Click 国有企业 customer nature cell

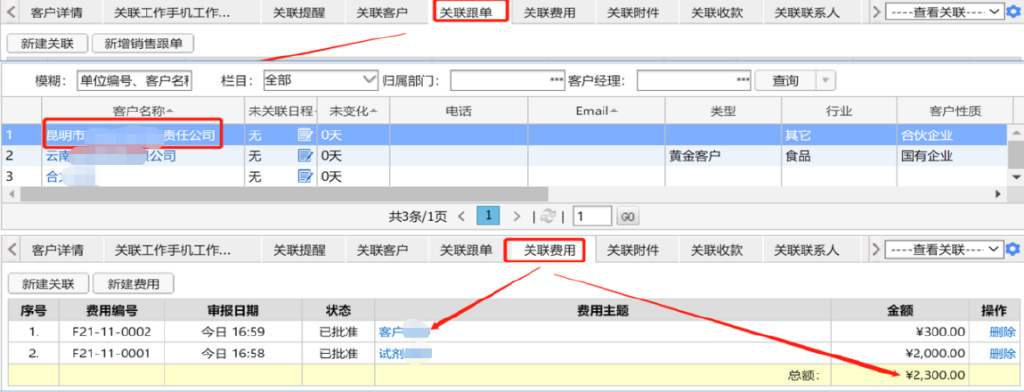click(x=953, y=155)
